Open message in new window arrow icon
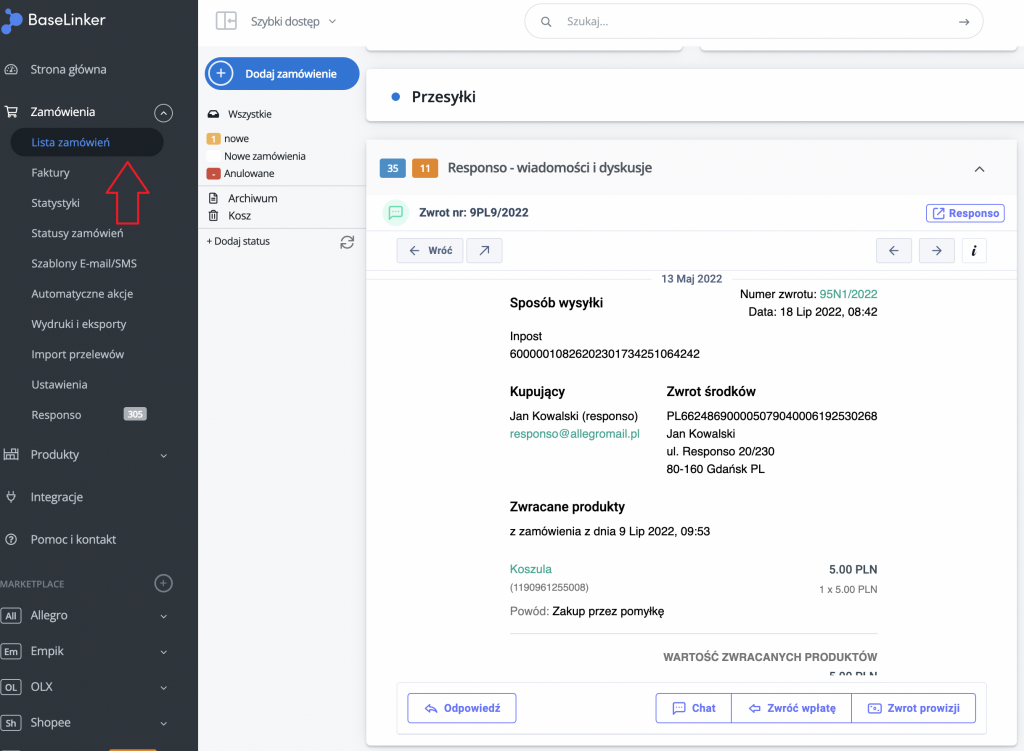Image resolution: width=1024 pixels, height=751 pixels. coord(484,251)
